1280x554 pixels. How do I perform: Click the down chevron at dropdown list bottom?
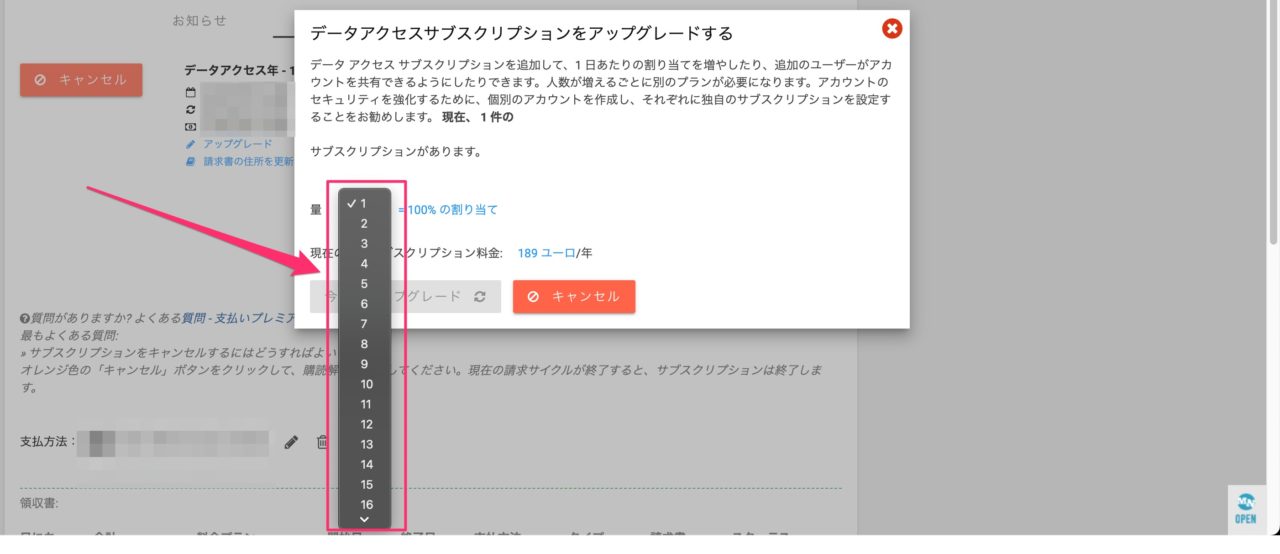pyautogui.click(x=364, y=519)
